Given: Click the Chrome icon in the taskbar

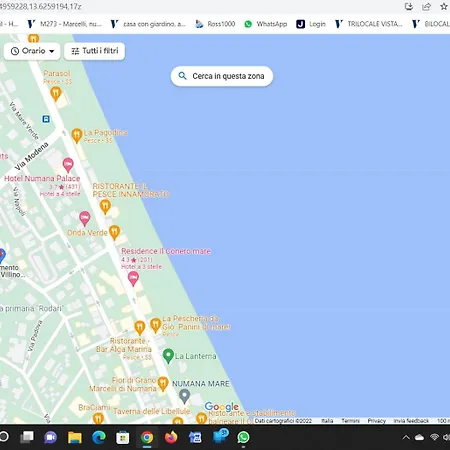Looking at the screenshot, I should [x=147, y=437].
